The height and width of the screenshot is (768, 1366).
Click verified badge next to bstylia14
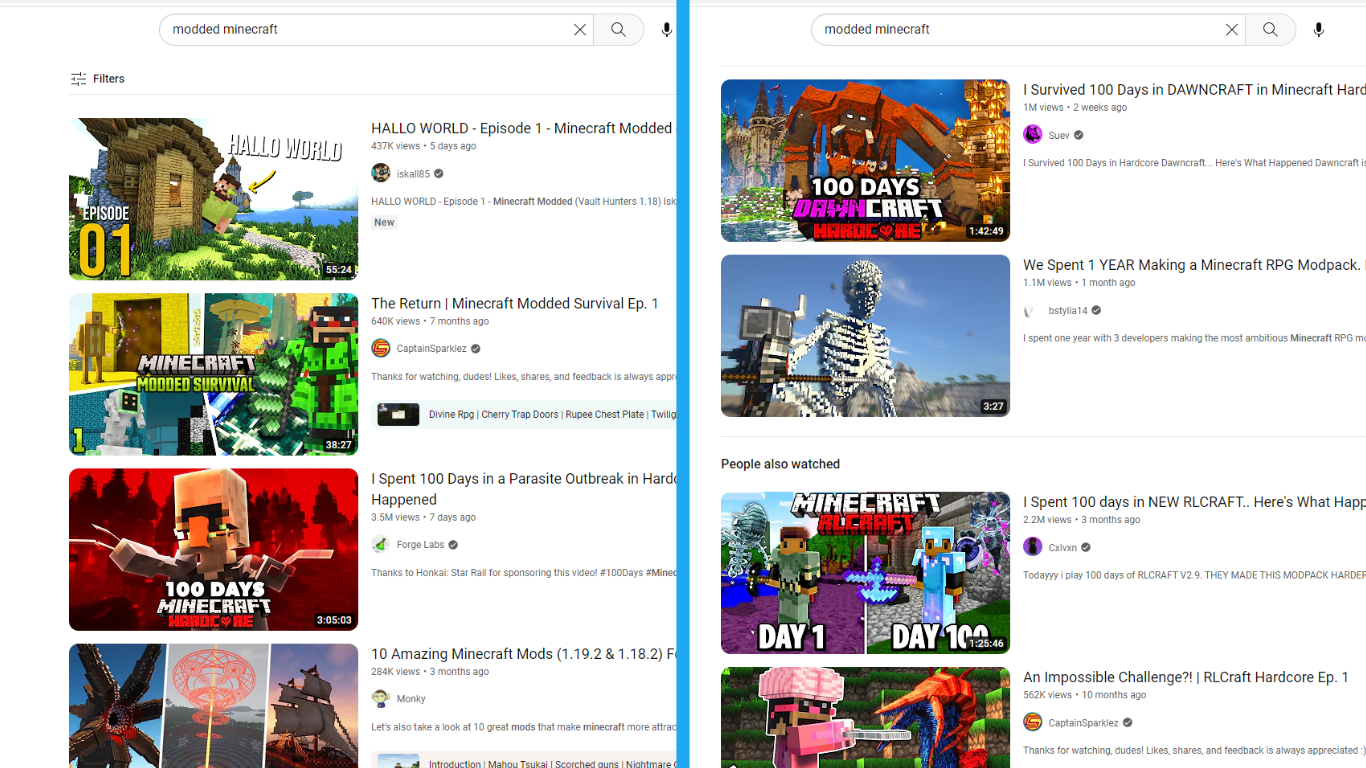(1097, 311)
